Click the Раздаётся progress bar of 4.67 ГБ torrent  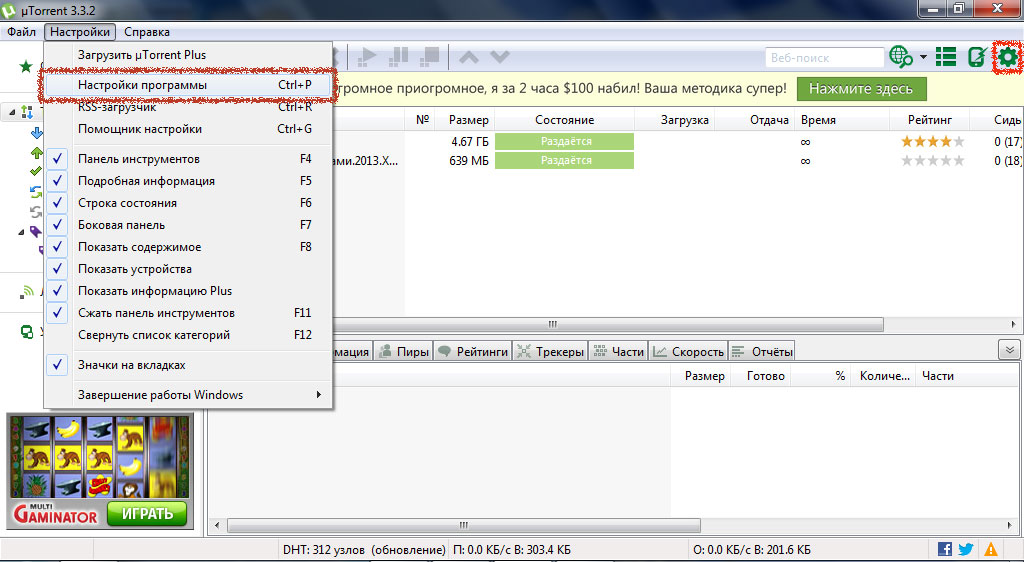point(564,142)
